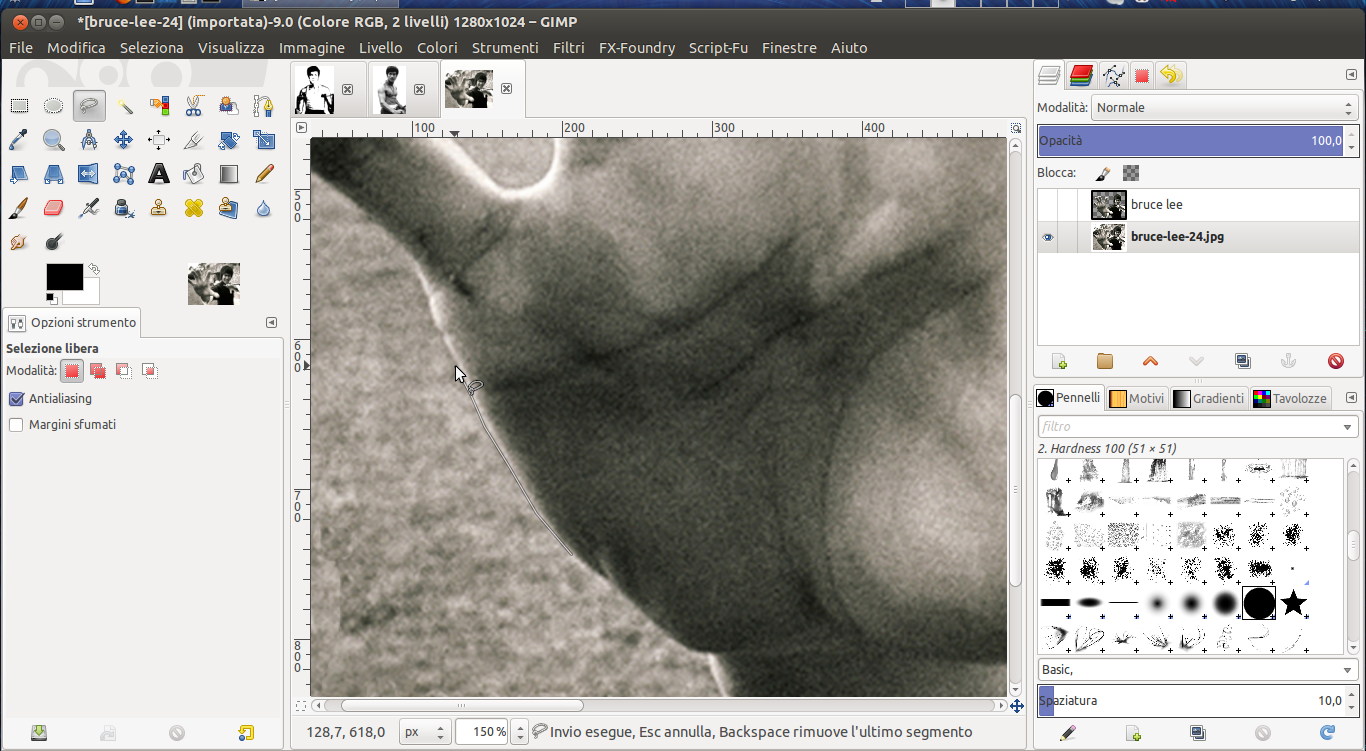Open the brush filter dropdown arrow
Image resolution: width=1366 pixels, height=751 pixels.
point(1349,427)
